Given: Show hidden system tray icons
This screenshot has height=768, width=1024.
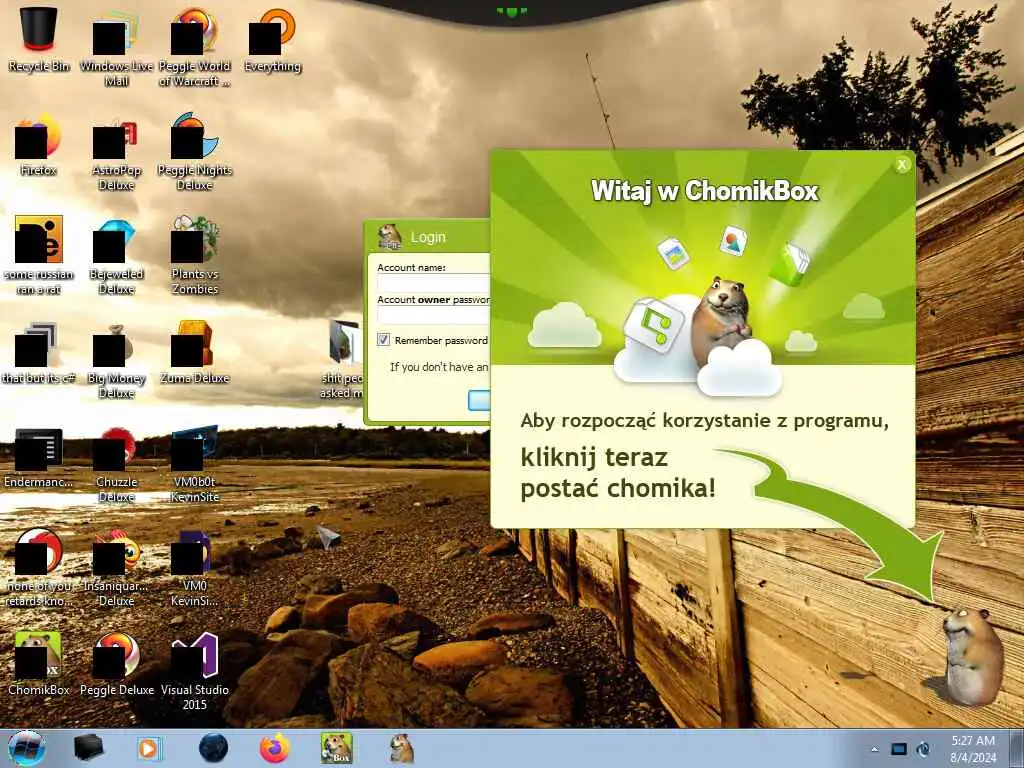Looking at the screenshot, I should tap(874, 749).
